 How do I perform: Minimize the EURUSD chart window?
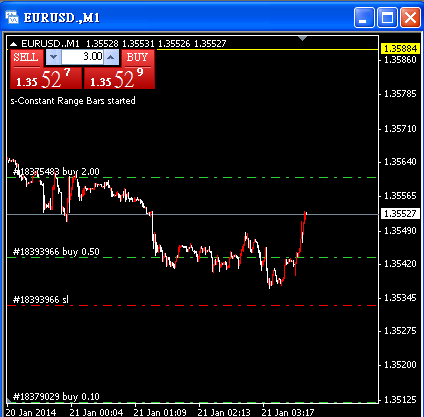point(364,18)
